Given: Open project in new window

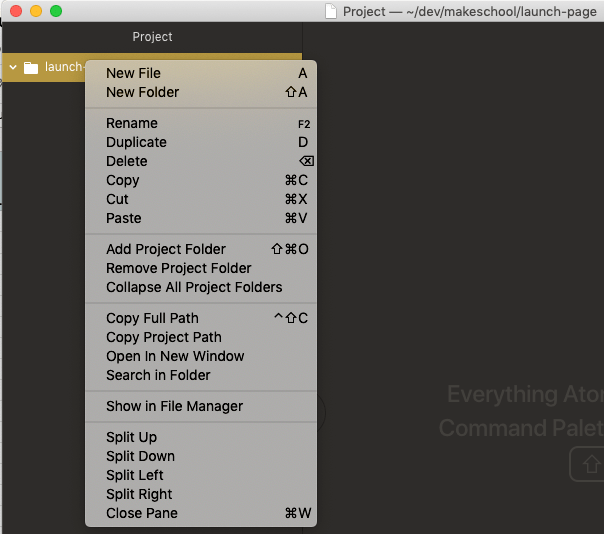Looking at the screenshot, I should coord(175,356).
